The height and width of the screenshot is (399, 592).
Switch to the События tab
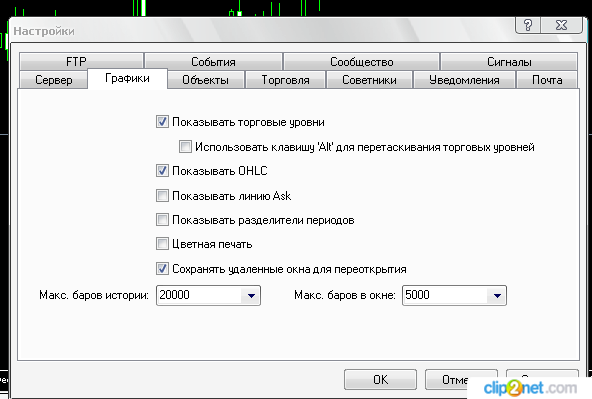pos(213,61)
